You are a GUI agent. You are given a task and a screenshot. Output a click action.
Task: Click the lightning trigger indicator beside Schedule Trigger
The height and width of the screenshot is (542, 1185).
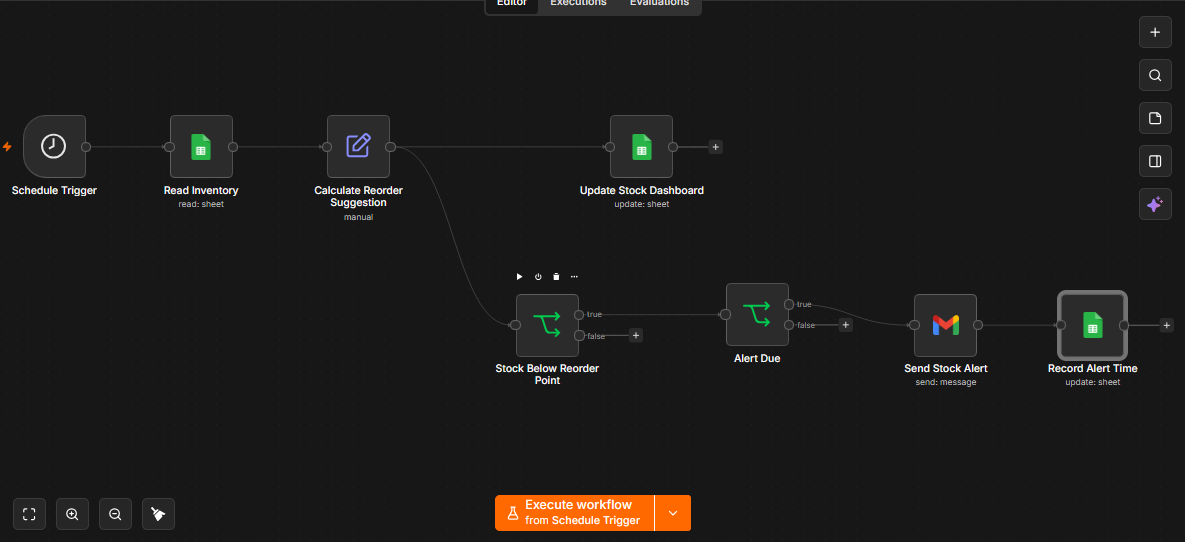point(8,147)
